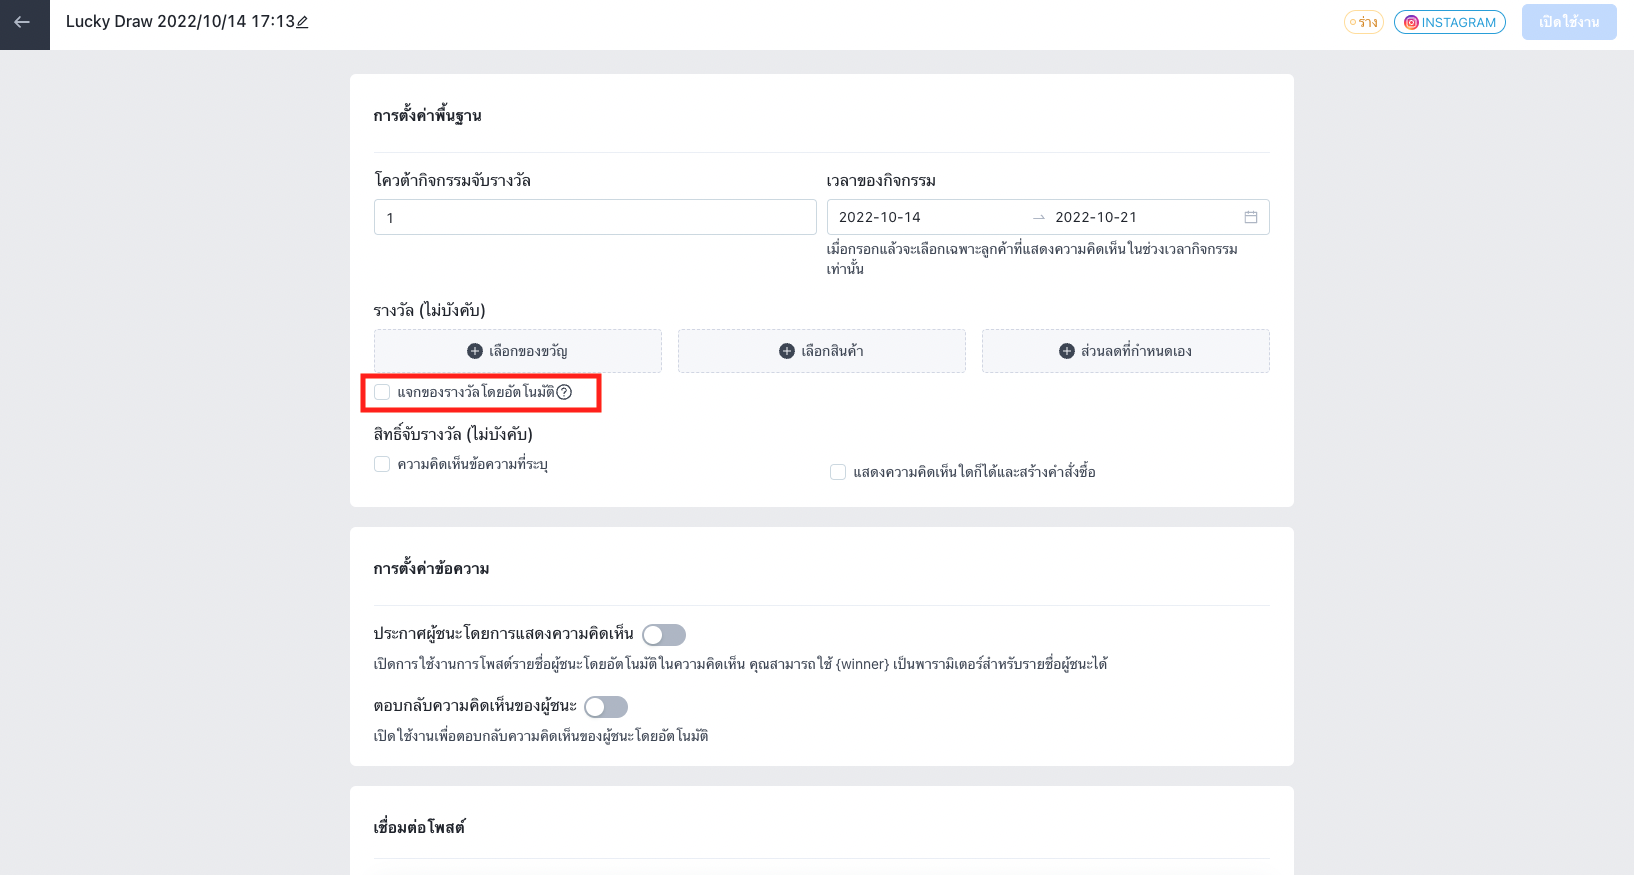Select the โควต้ากิจกรรมจับรางวัล label
The width and height of the screenshot is (1634, 875).
(452, 181)
